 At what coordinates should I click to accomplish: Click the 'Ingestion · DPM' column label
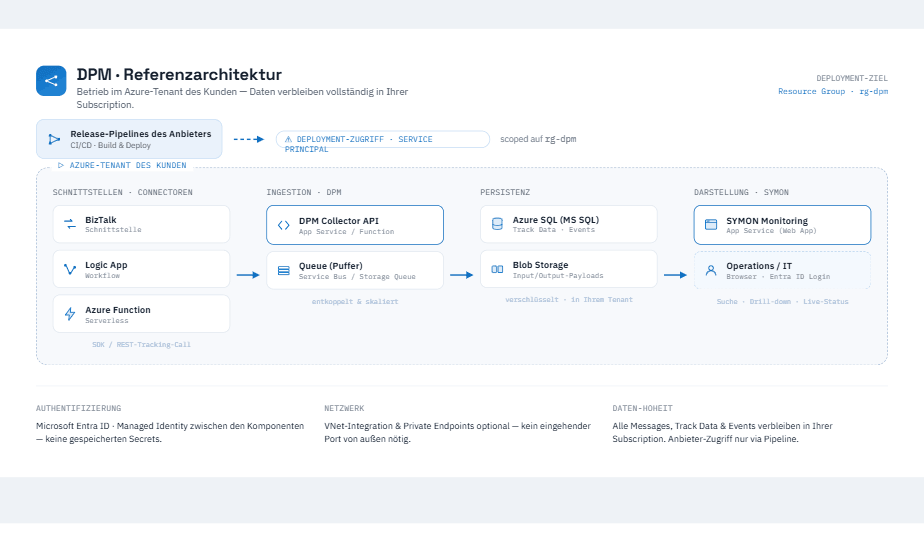303,192
